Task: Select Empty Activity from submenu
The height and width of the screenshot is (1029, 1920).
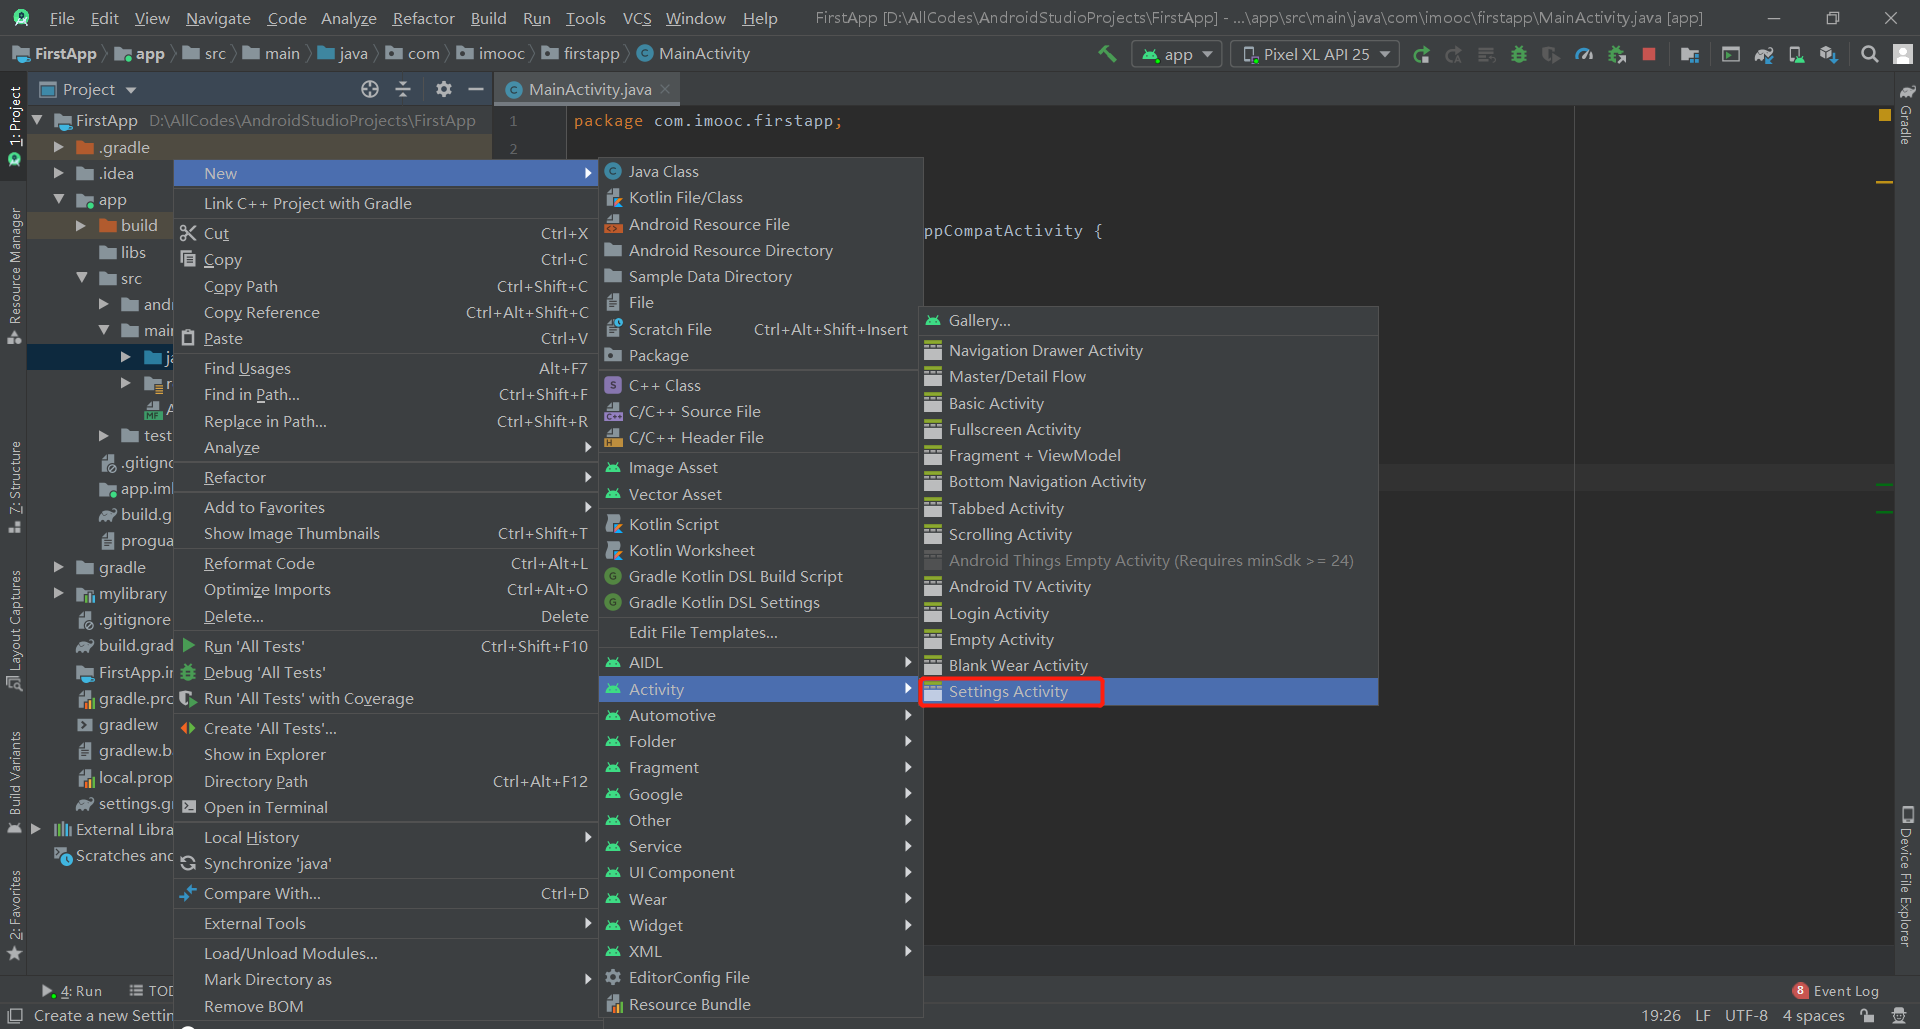Action: 1150,639
